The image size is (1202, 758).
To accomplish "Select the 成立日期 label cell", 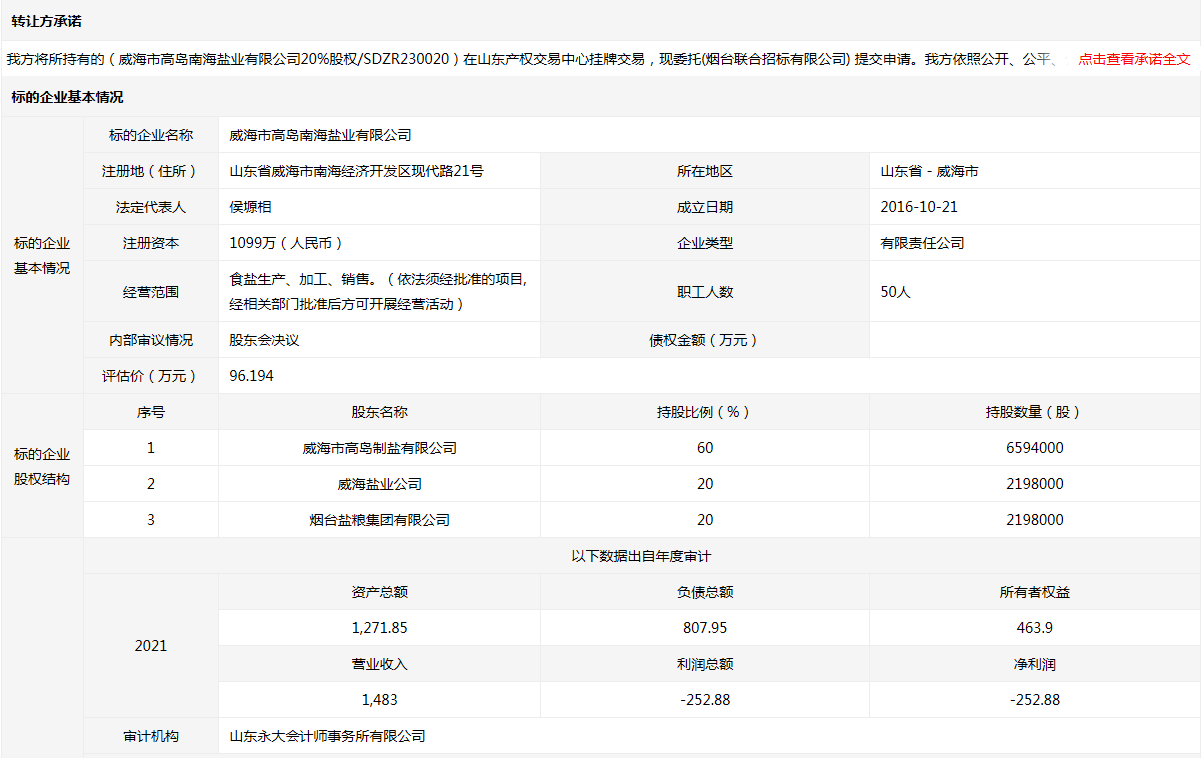I will click(705, 207).
